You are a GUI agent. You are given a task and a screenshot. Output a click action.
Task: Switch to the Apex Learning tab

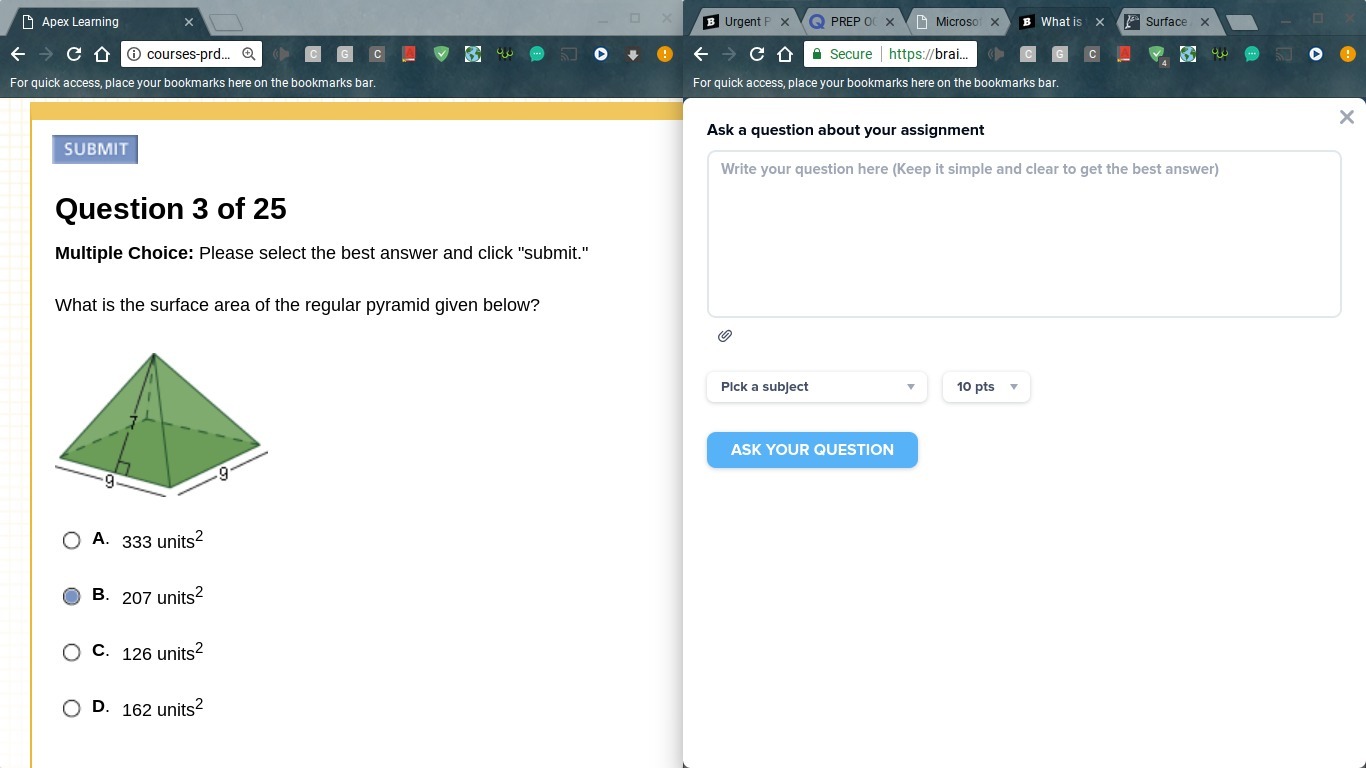[105, 22]
